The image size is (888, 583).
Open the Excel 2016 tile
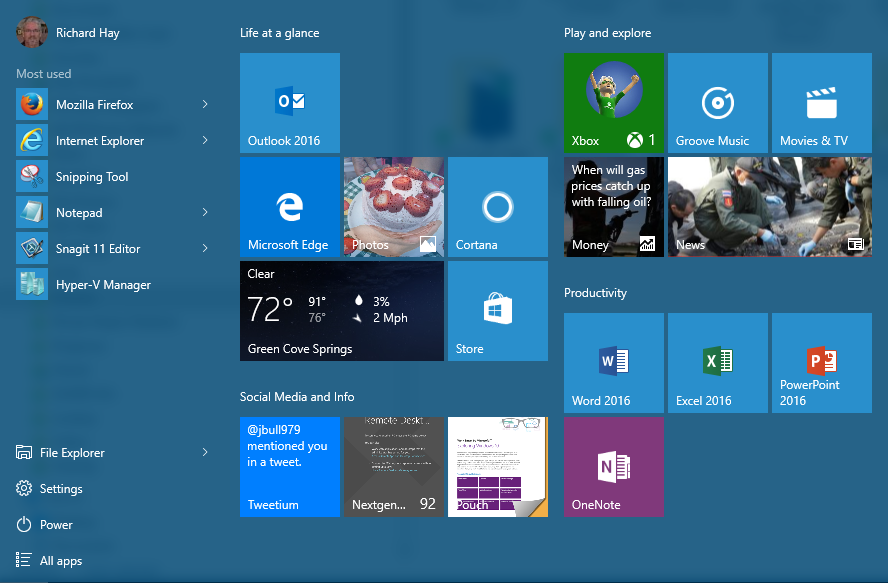pos(717,362)
